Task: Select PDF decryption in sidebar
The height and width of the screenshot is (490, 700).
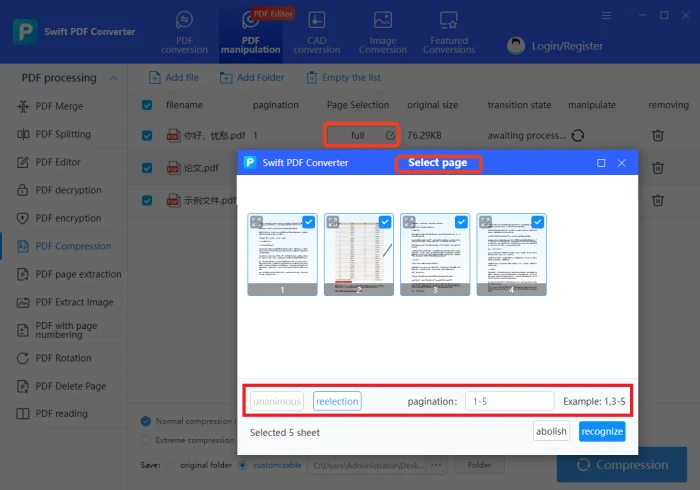Action: [x=63, y=190]
